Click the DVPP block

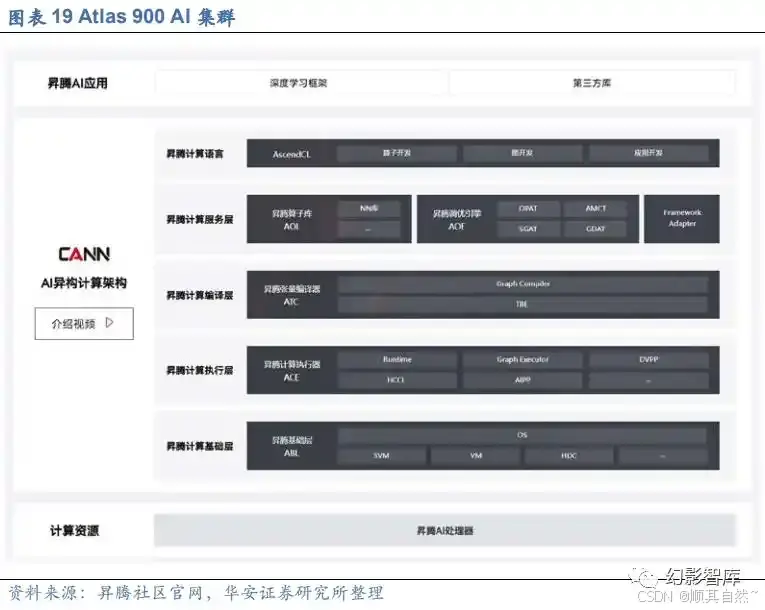point(649,360)
